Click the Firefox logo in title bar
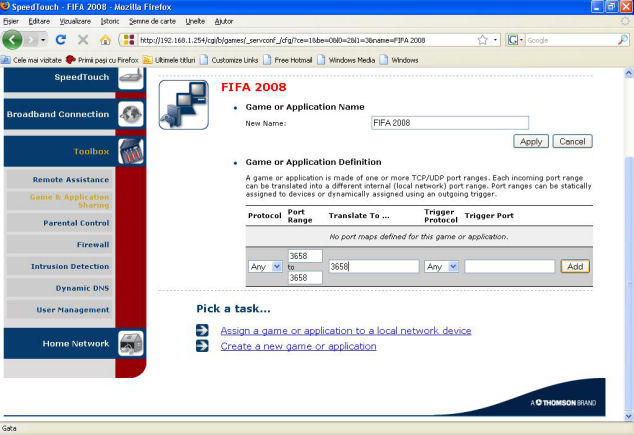This screenshot has width=634, height=435. click(x=5, y=6)
